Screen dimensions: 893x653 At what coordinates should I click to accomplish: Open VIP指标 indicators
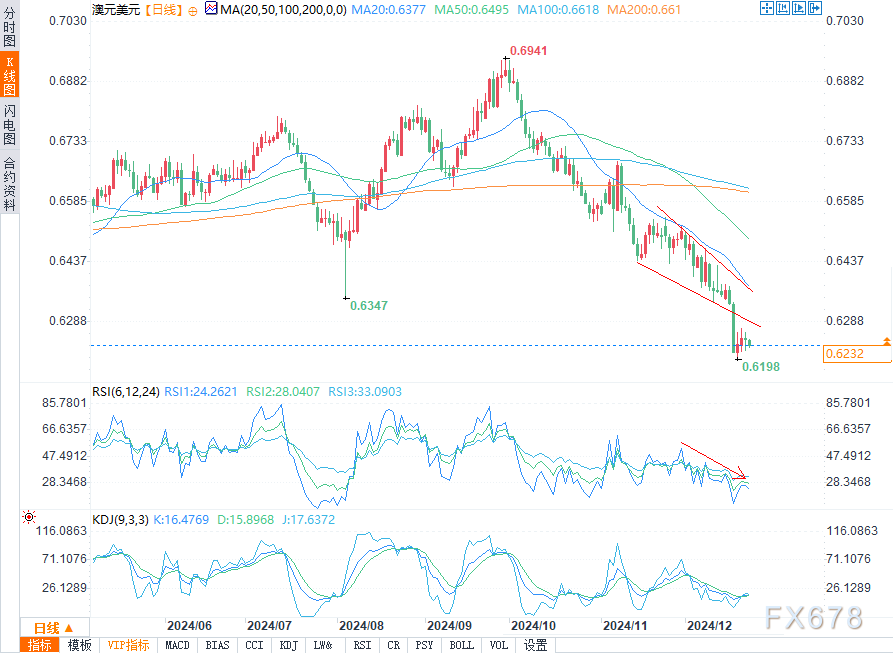128,645
